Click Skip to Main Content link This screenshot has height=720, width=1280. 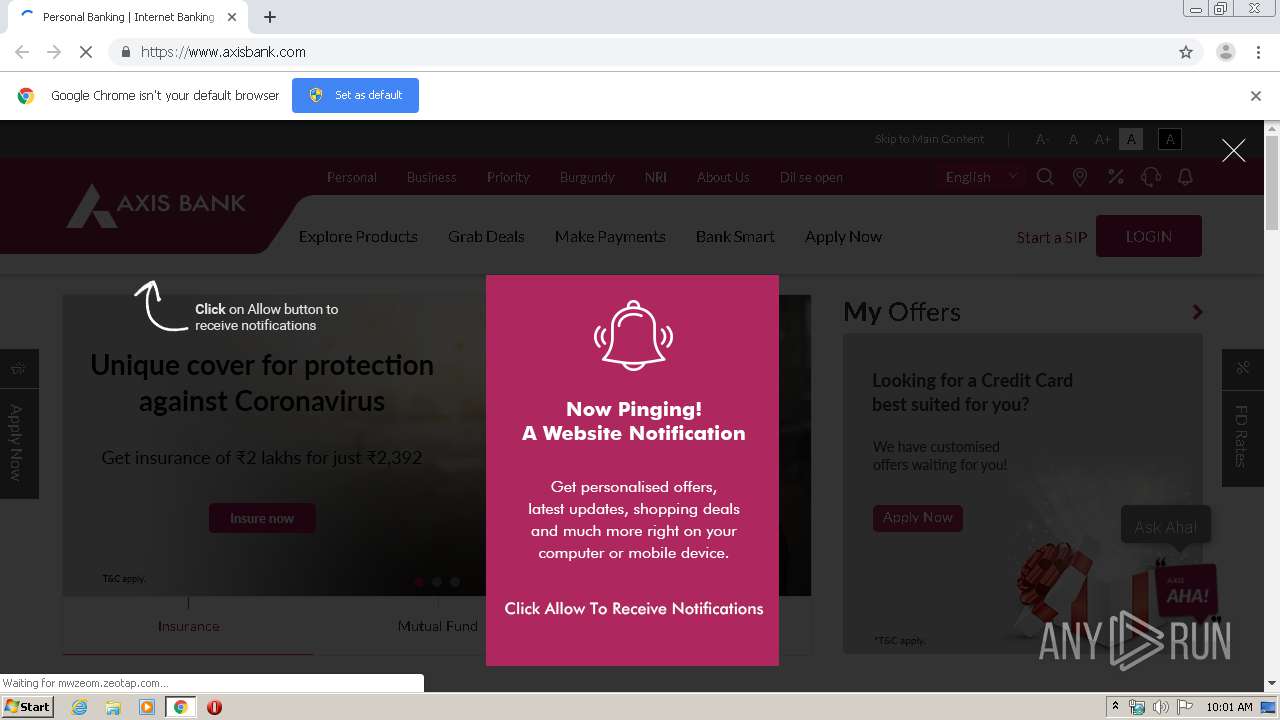tap(929, 139)
